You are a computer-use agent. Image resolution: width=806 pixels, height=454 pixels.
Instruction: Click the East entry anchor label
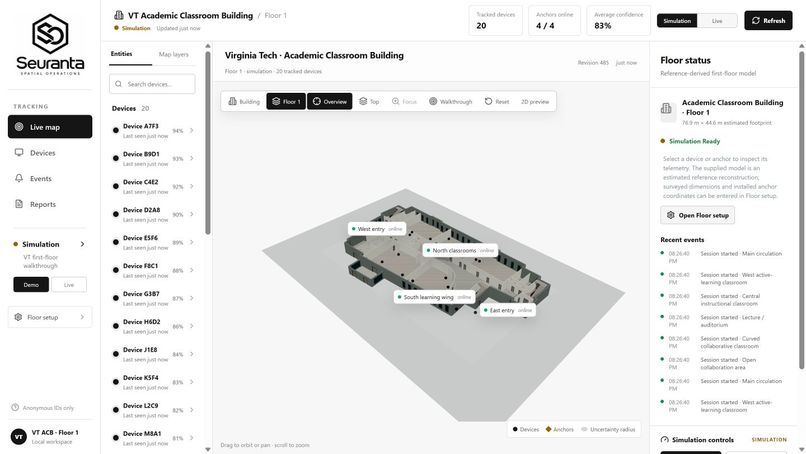point(507,311)
